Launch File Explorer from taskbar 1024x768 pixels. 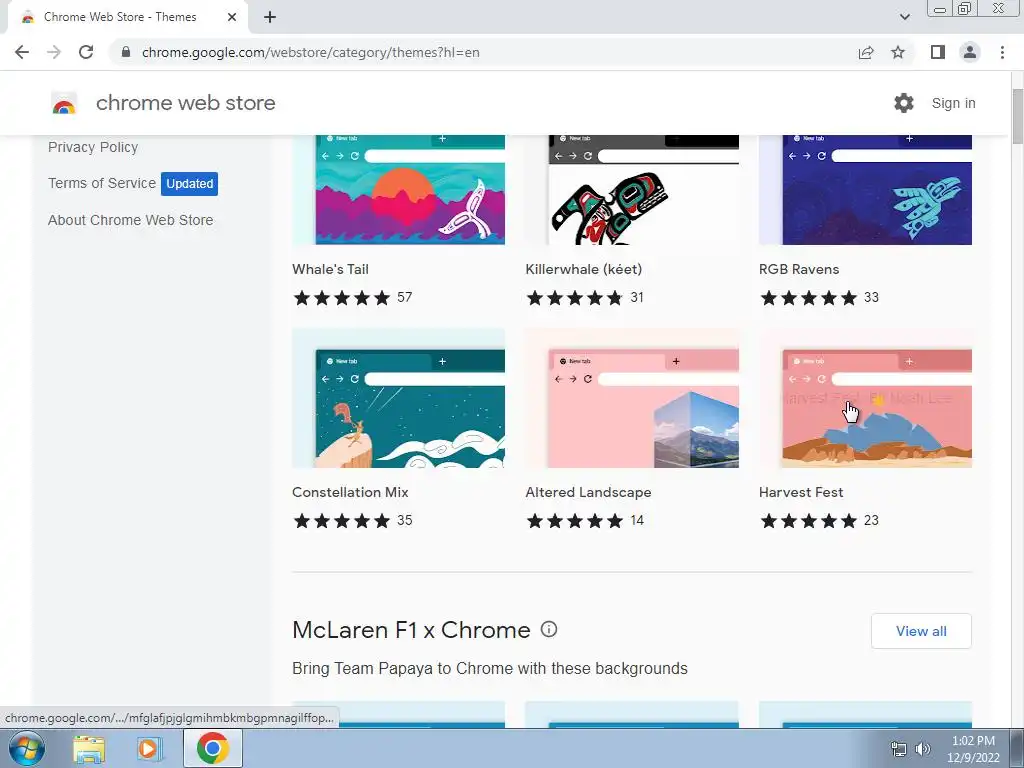pos(89,748)
